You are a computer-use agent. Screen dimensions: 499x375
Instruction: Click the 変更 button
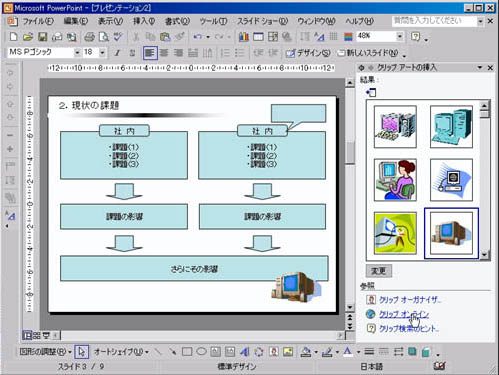click(x=379, y=271)
